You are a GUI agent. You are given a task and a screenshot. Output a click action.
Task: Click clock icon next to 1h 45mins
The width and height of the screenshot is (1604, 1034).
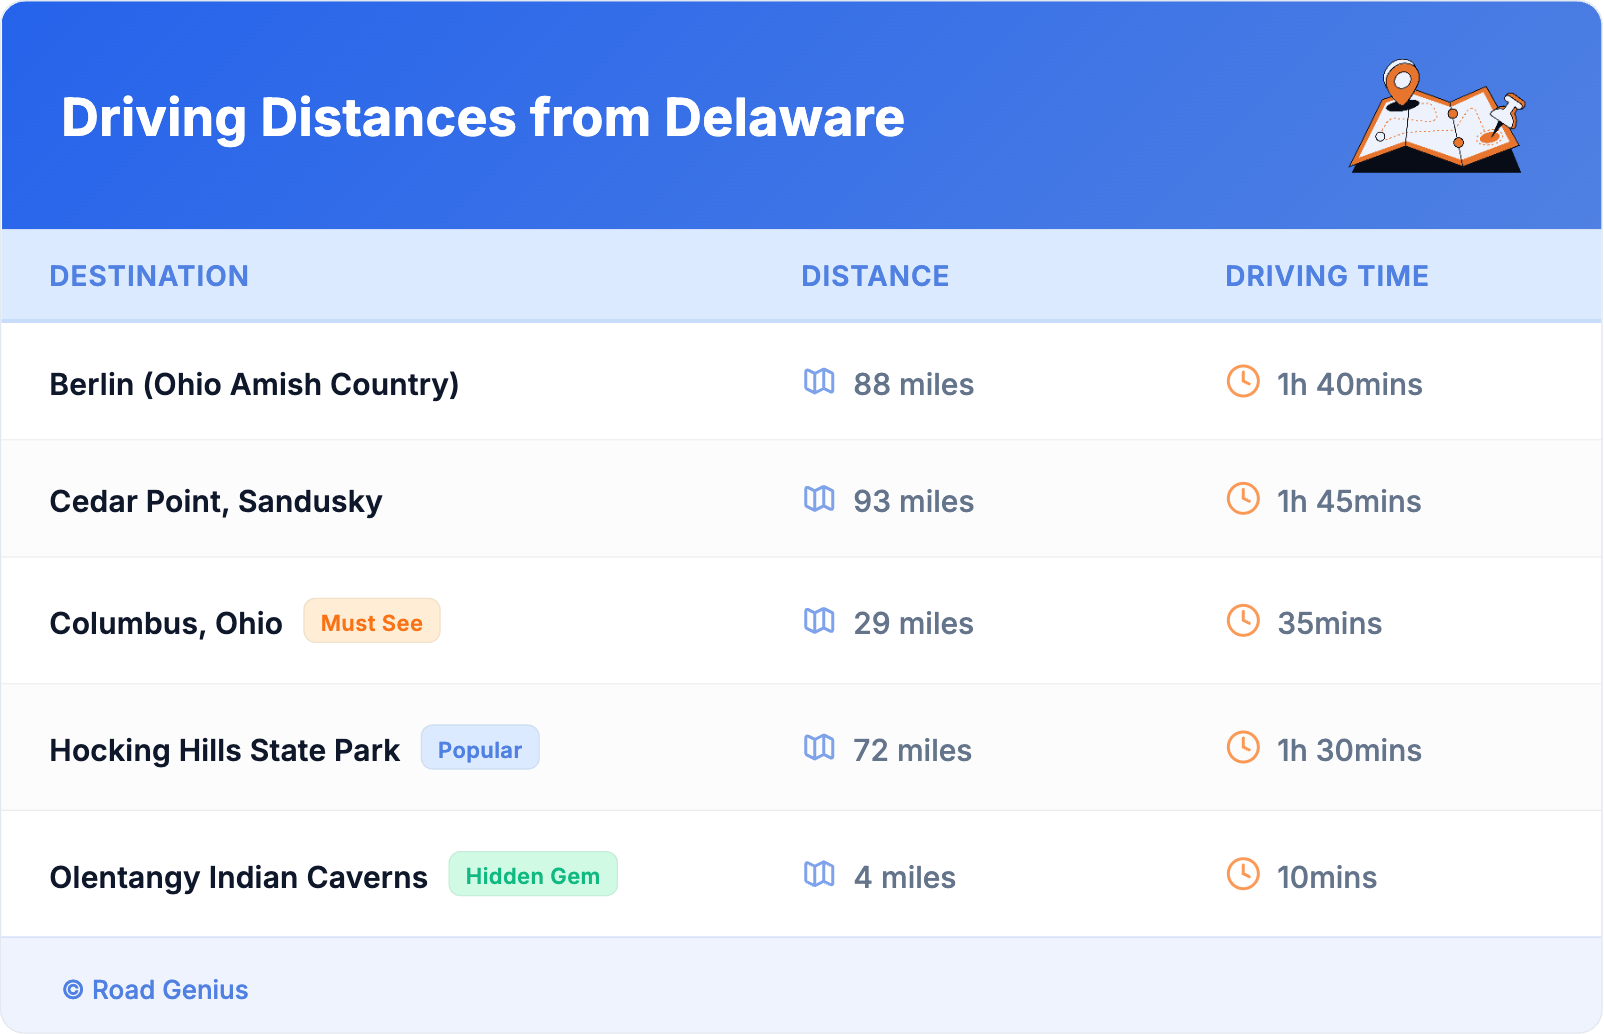(1243, 499)
